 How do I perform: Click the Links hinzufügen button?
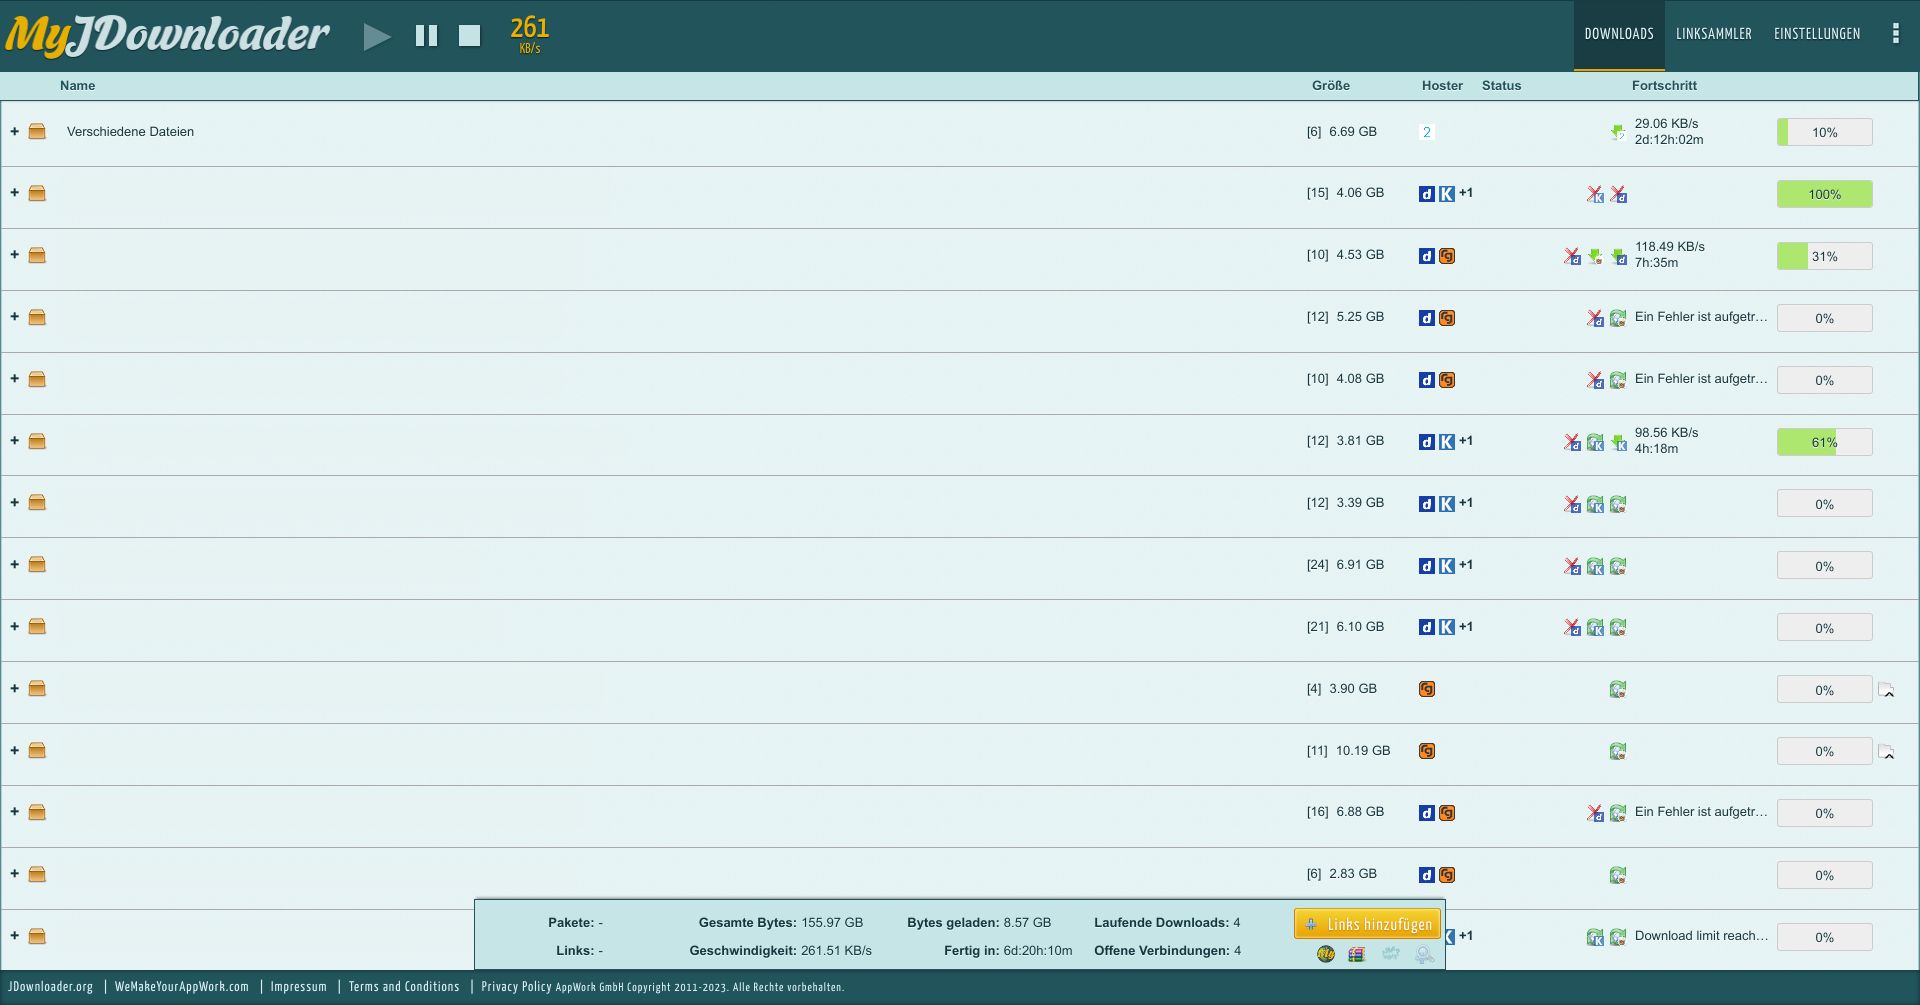pos(1367,924)
